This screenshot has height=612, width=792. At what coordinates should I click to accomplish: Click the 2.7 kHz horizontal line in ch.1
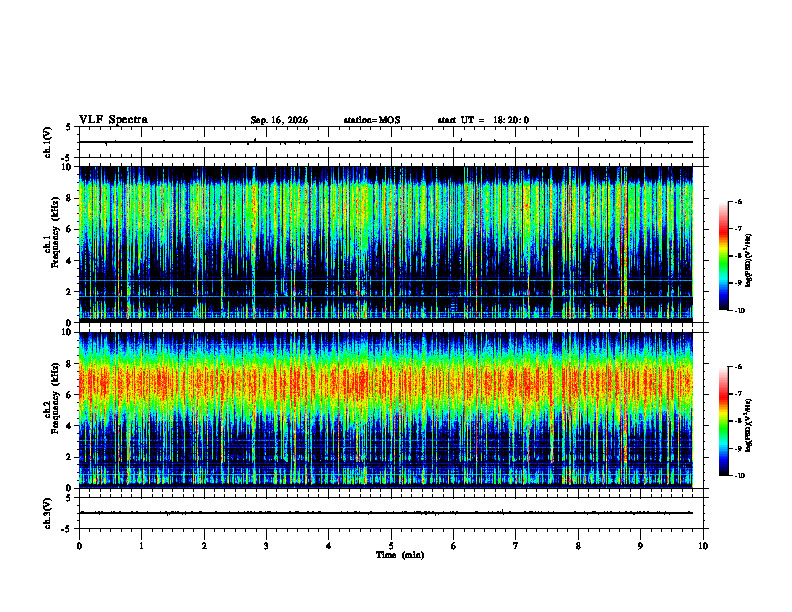coord(386,280)
